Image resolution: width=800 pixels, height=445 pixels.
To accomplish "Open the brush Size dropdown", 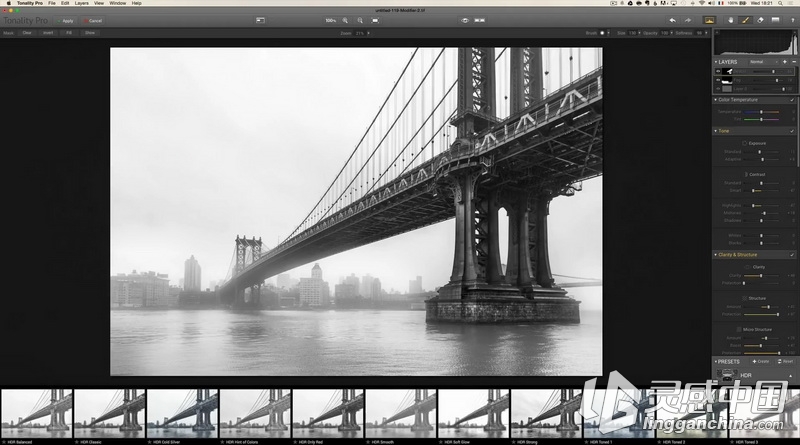I will (x=639, y=33).
